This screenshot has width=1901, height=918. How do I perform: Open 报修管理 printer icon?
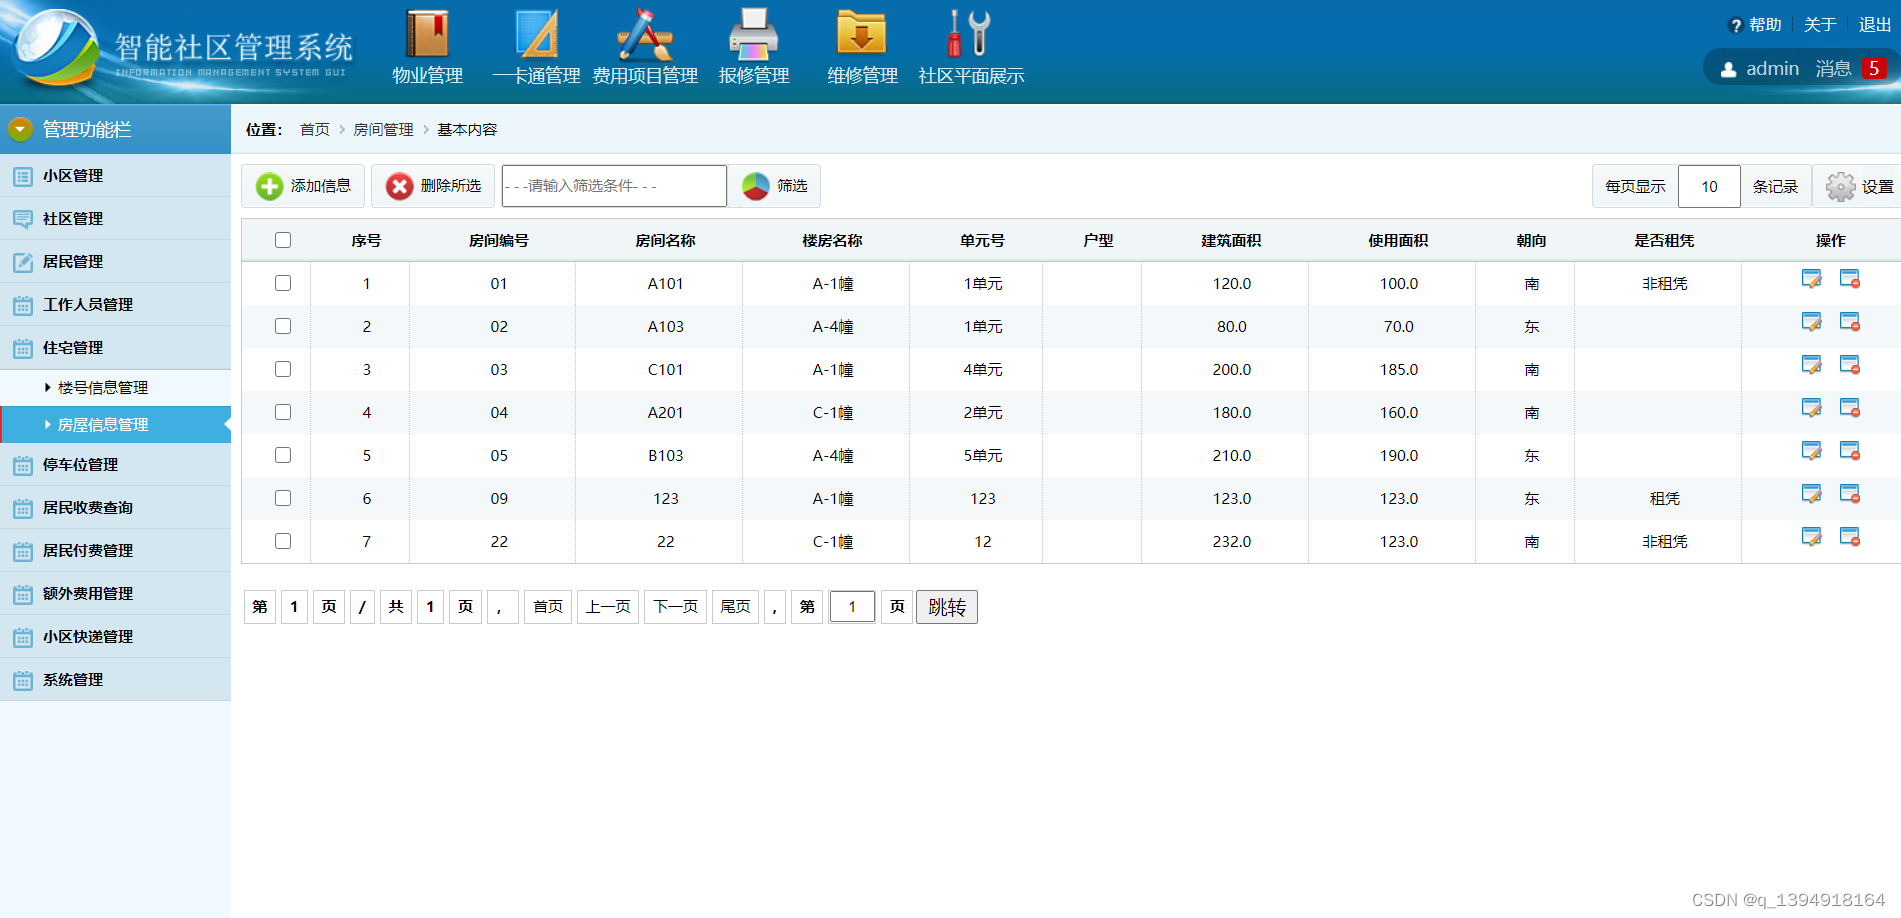click(x=754, y=34)
